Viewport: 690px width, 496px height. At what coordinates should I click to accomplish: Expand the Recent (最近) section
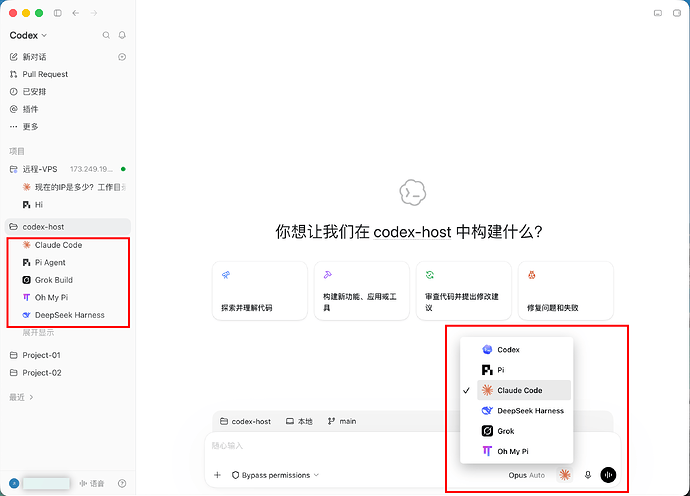[x=21, y=397]
